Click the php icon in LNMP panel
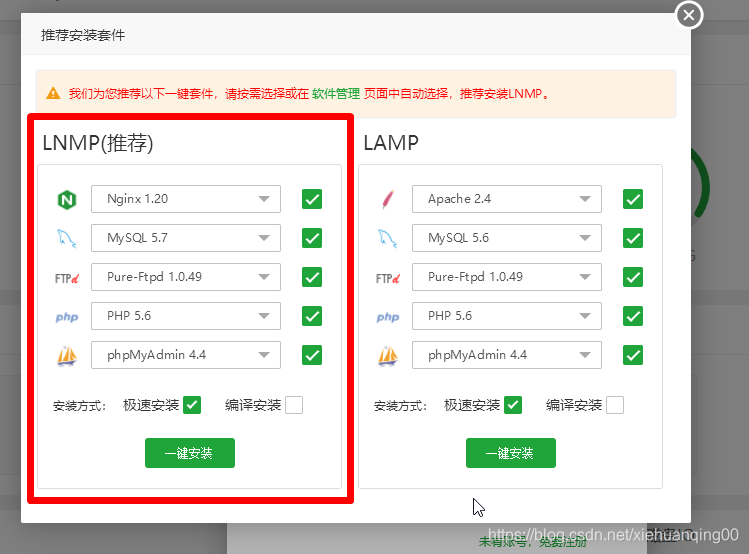This screenshot has width=749, height=554. (67, 317)
